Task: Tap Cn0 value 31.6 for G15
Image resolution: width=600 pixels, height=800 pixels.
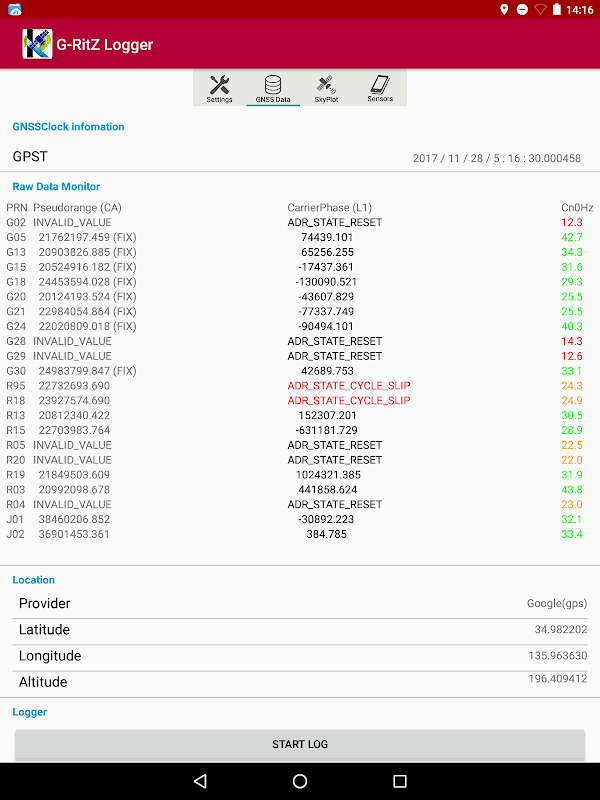Action: (x=571, y=267)
